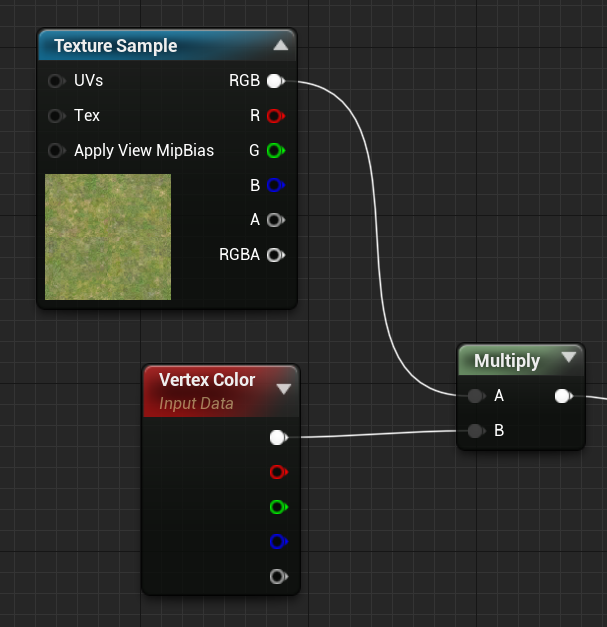
Task: Click the grass texture preview thumbnail
Action: [108, 237]
